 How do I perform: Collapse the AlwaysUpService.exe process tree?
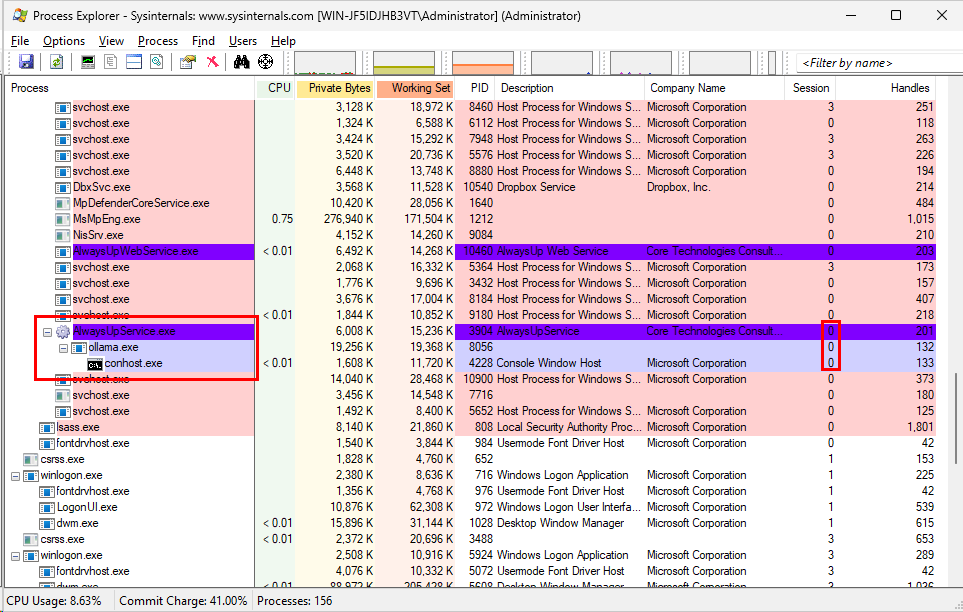click(x=47, y=331)
